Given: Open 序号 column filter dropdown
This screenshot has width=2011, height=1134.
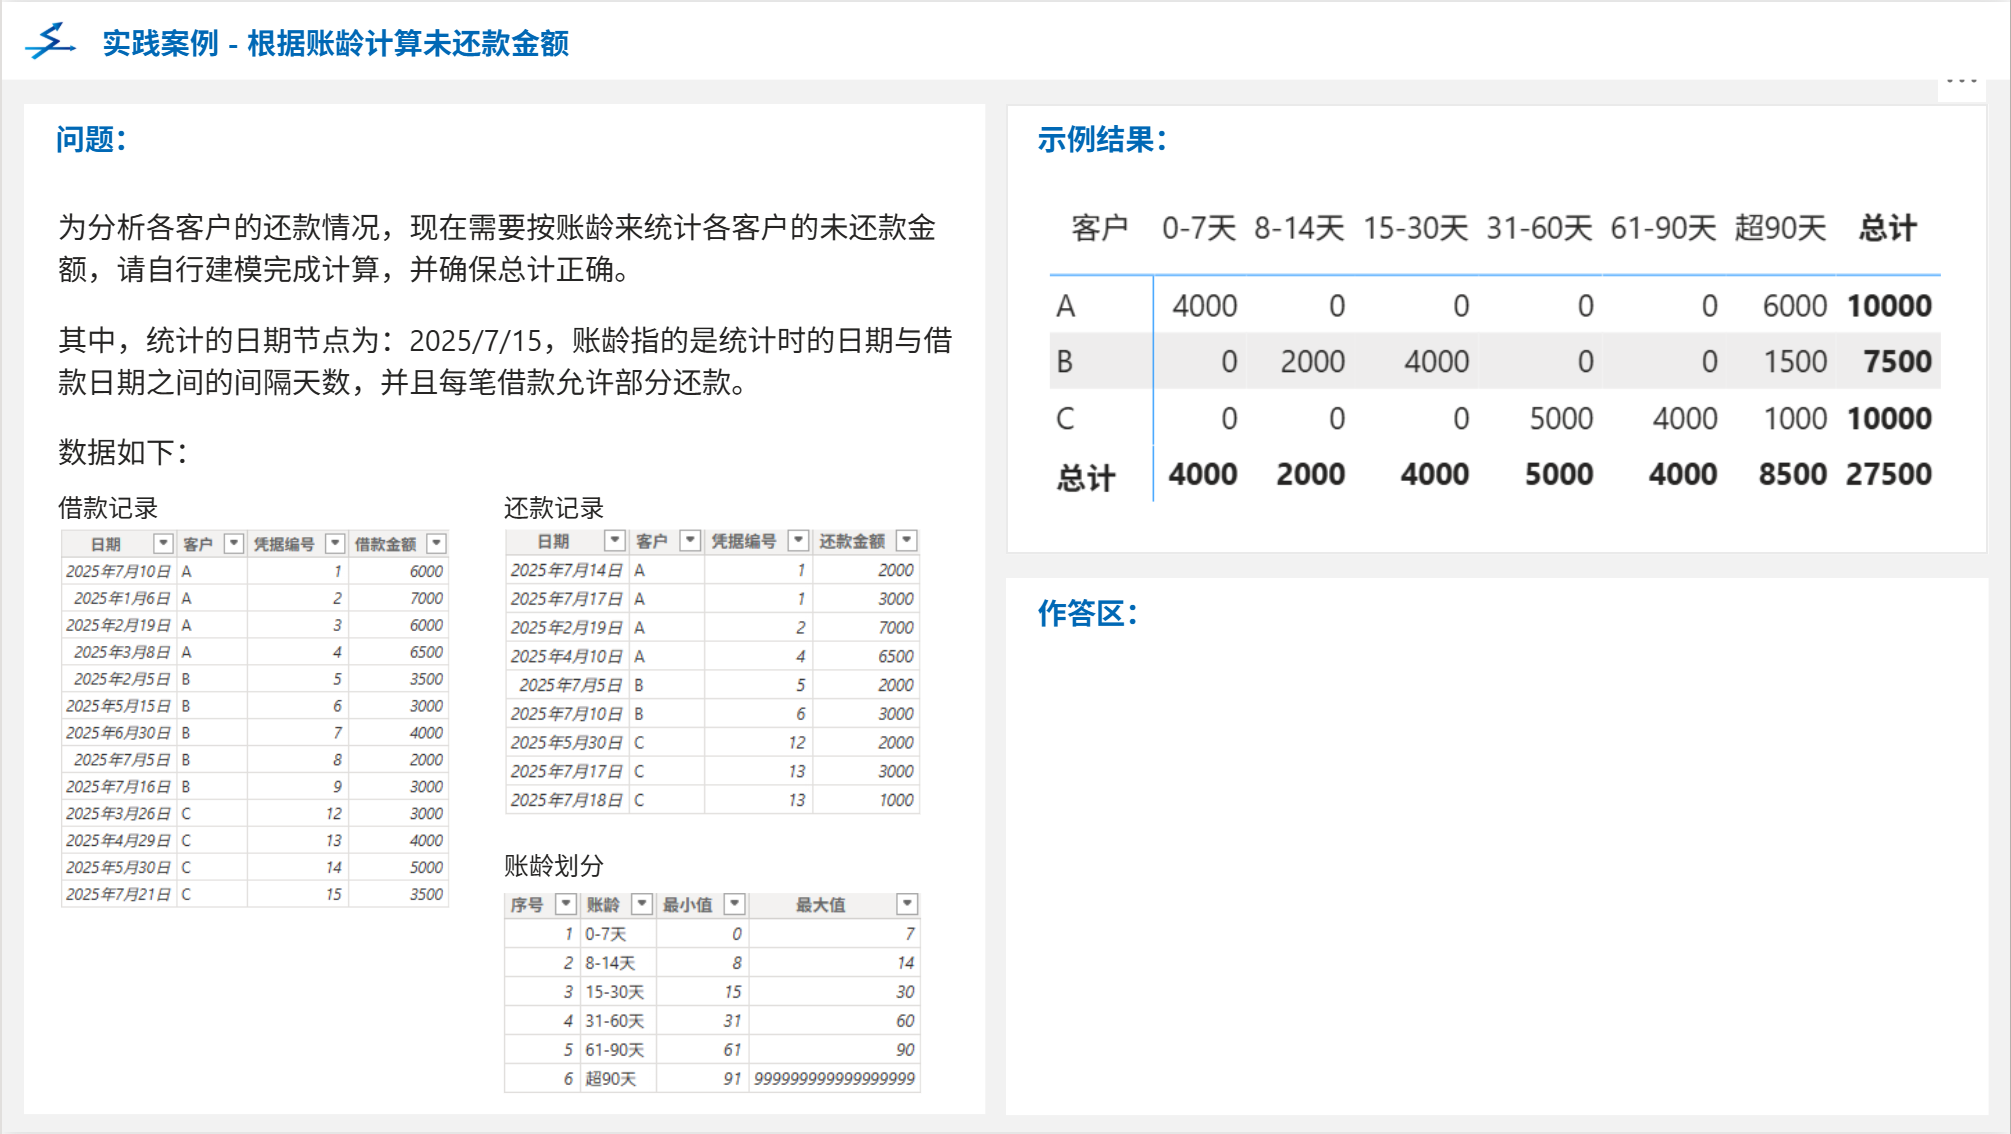Looking at the screenshot, I should (x=566, y=904).
